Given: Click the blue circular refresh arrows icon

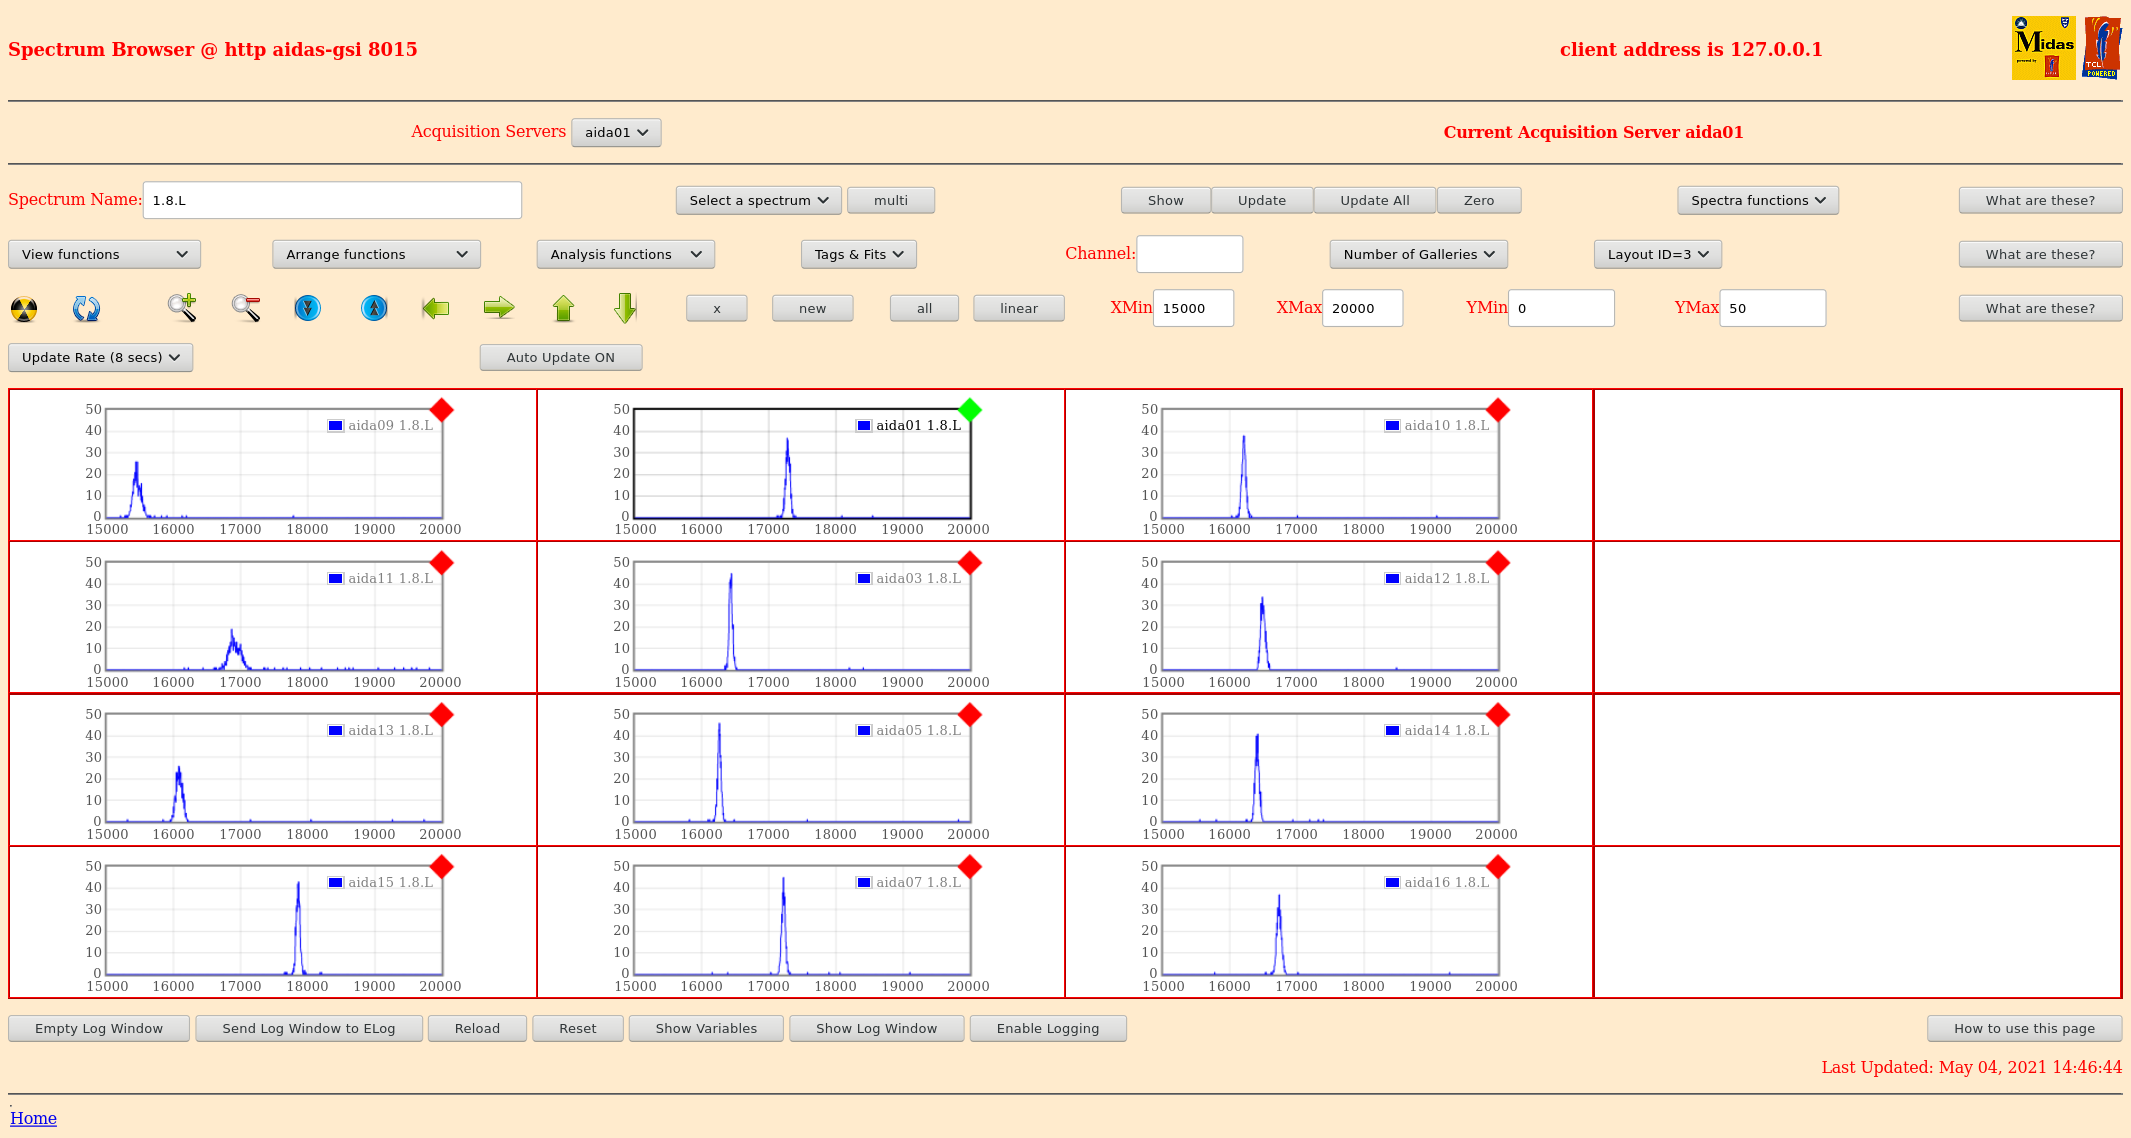Looking at the screenshot, I should click(86, 309).
